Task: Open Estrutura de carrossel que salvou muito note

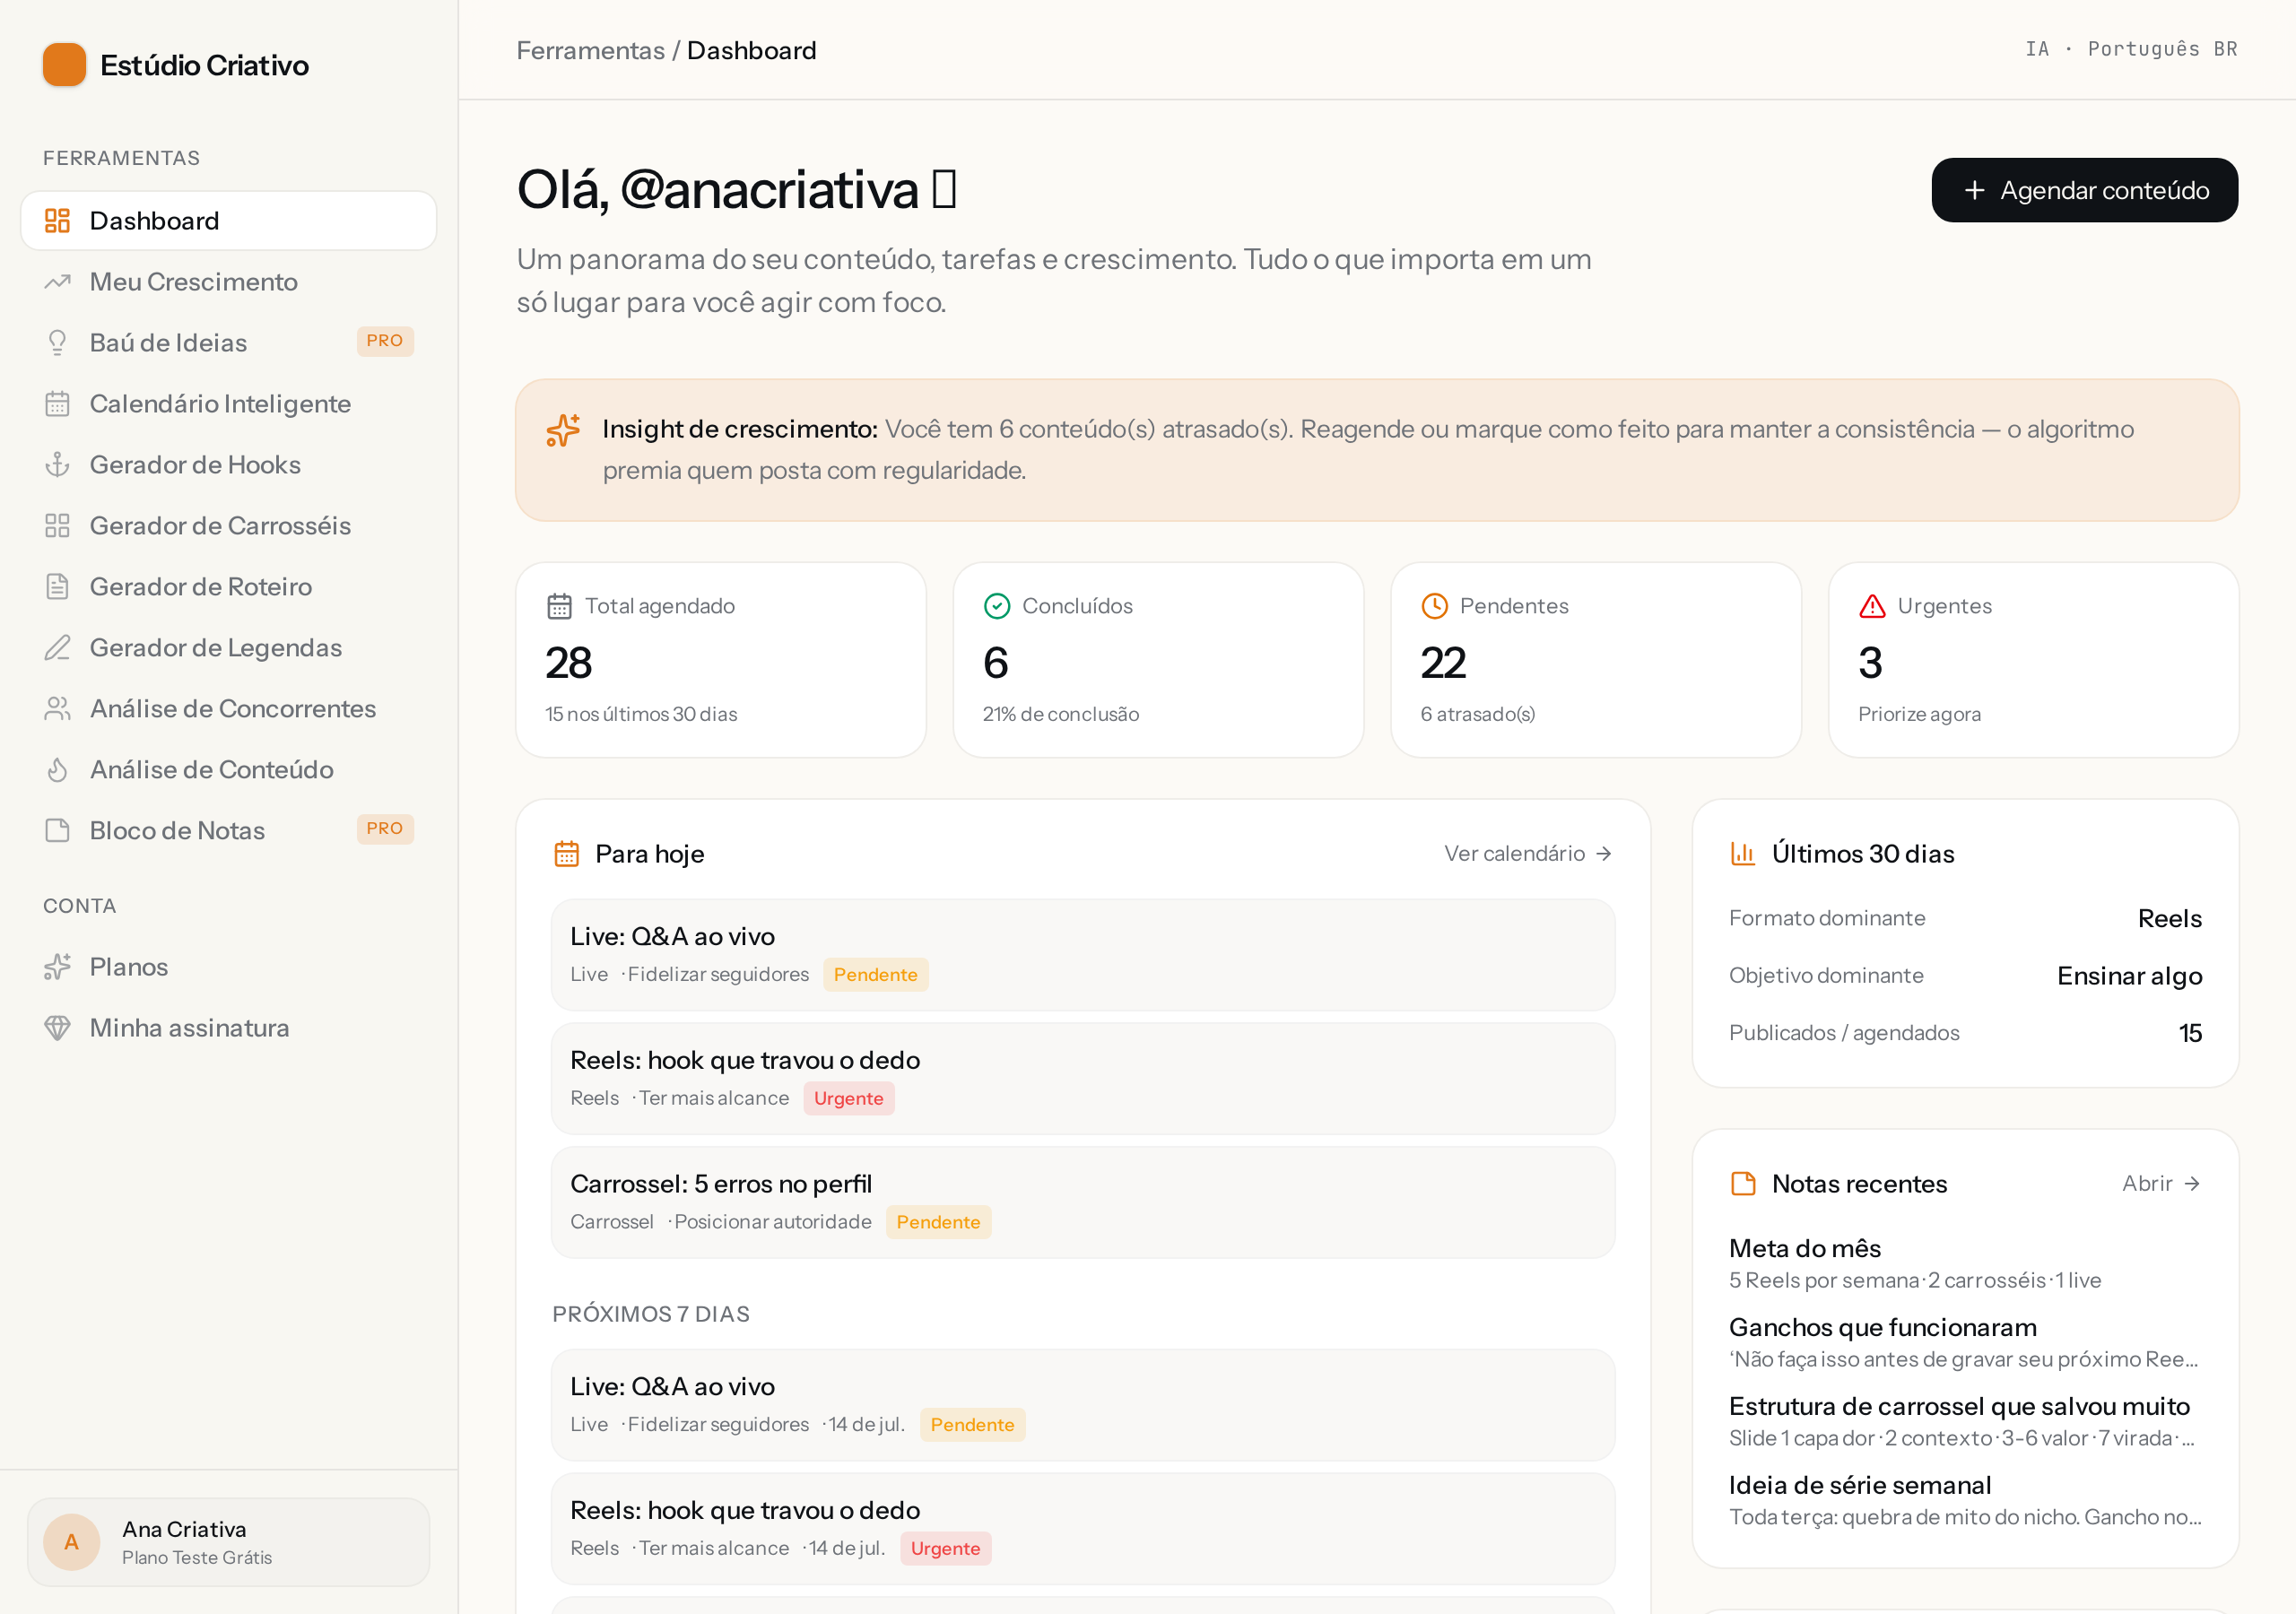Action: point(1965,1422)
